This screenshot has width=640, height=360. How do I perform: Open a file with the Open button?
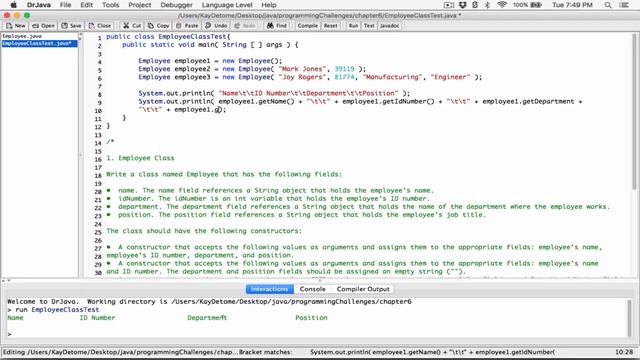click(43, 26)
